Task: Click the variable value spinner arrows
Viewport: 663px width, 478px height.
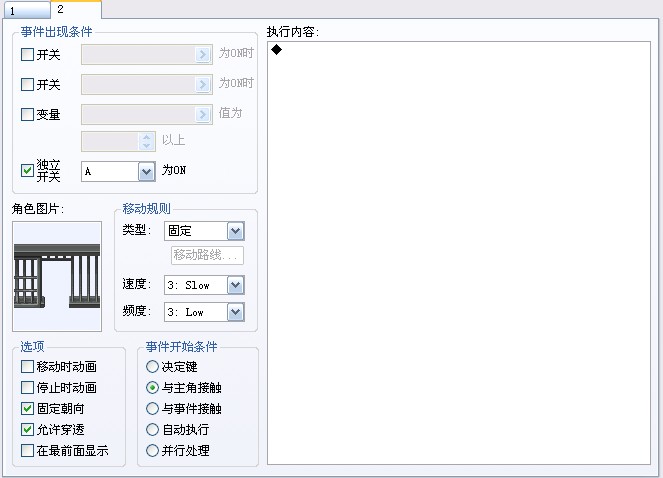Action: pos(146,141)
